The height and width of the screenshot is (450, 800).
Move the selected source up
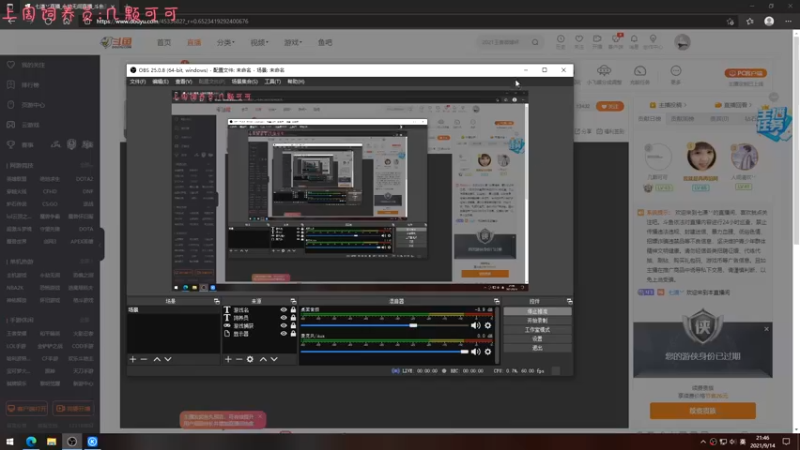pos(263,359)
